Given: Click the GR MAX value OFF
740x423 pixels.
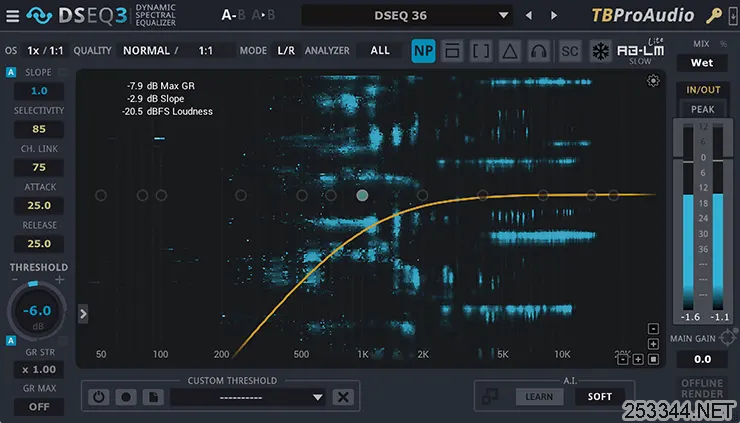Looking at the screenshot, I should tap(39, 407).
